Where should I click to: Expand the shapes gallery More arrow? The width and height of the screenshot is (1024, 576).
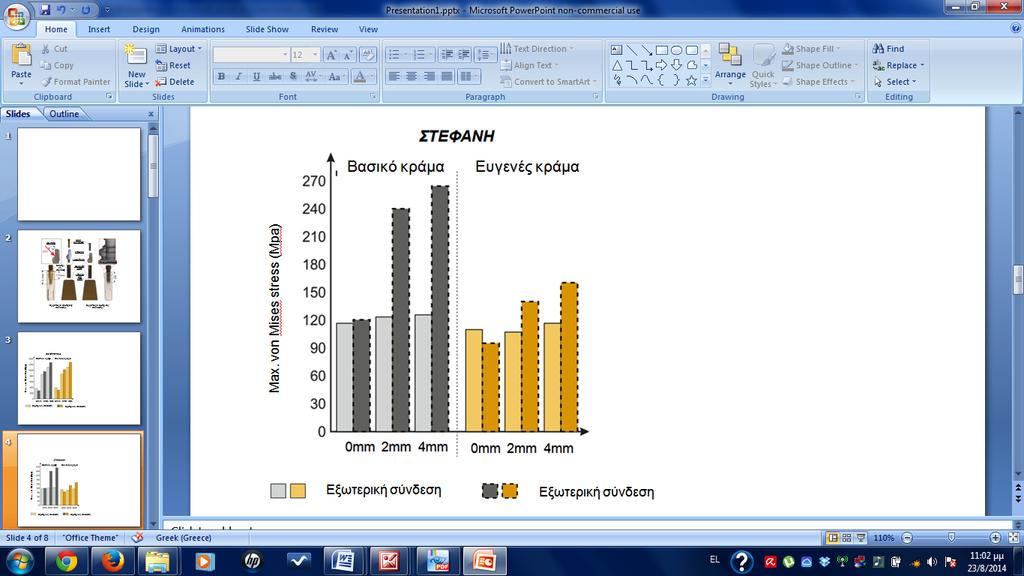point(706,80)
